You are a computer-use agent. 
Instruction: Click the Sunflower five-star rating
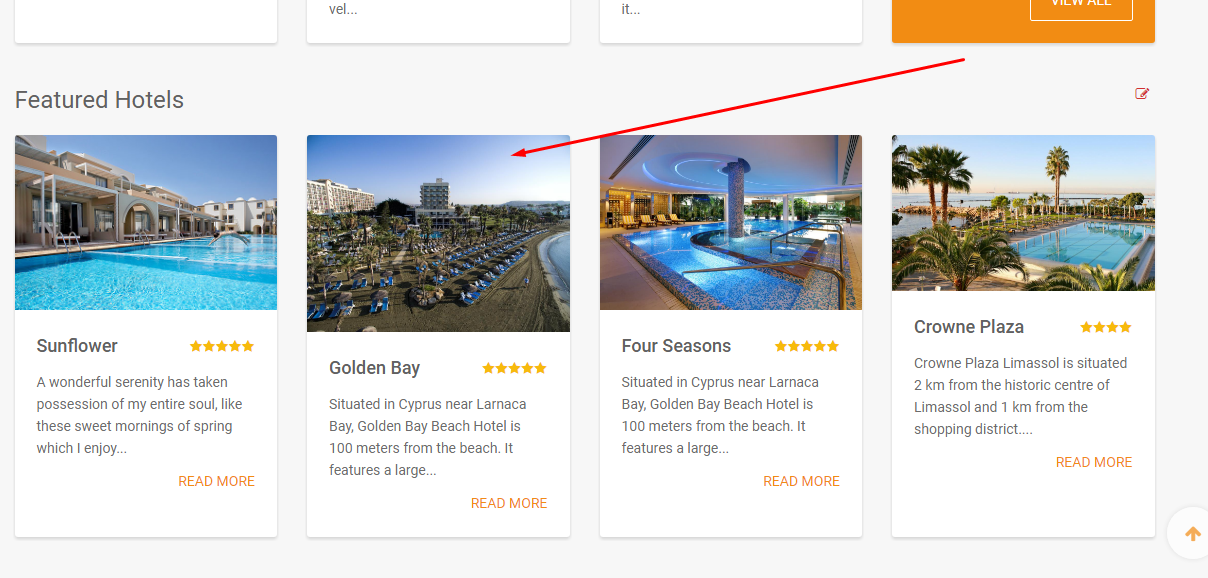pos(222,346)
